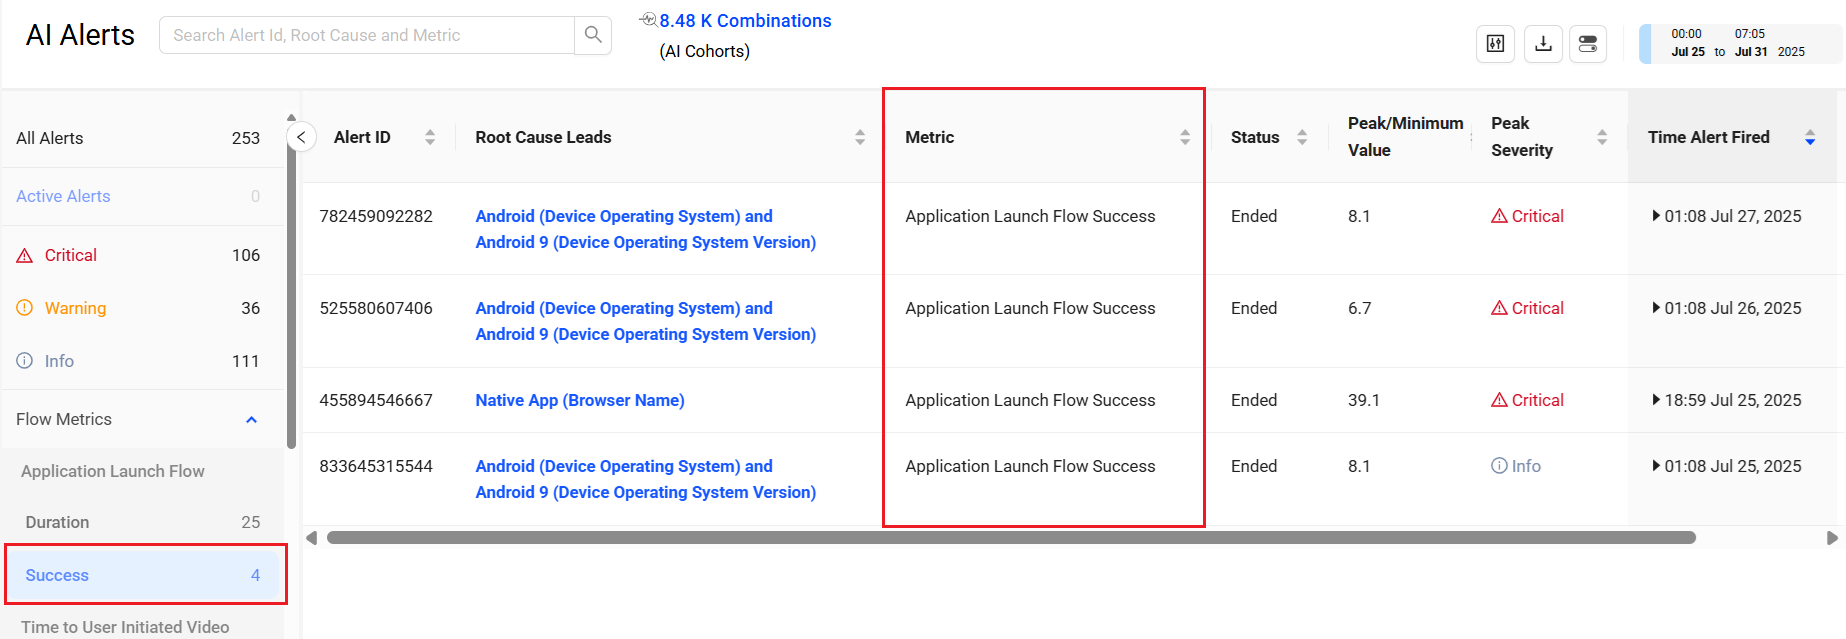This screenshot has width=1846, height=639.
Task: Expand the 01:08 Jul 27, 2025 alert row
Action: [1656, 216]
